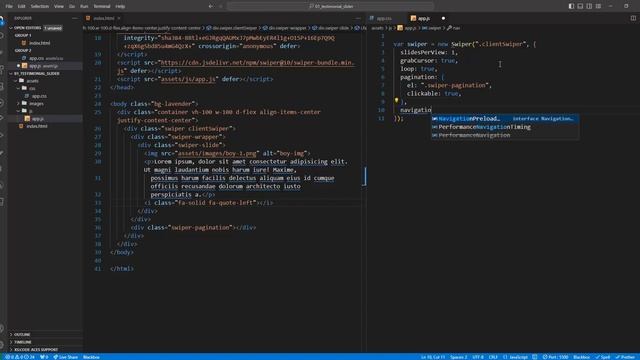Open app.js in the js folder
The height and width of the screenshot is (360, 640).
[x=37, y=119]
